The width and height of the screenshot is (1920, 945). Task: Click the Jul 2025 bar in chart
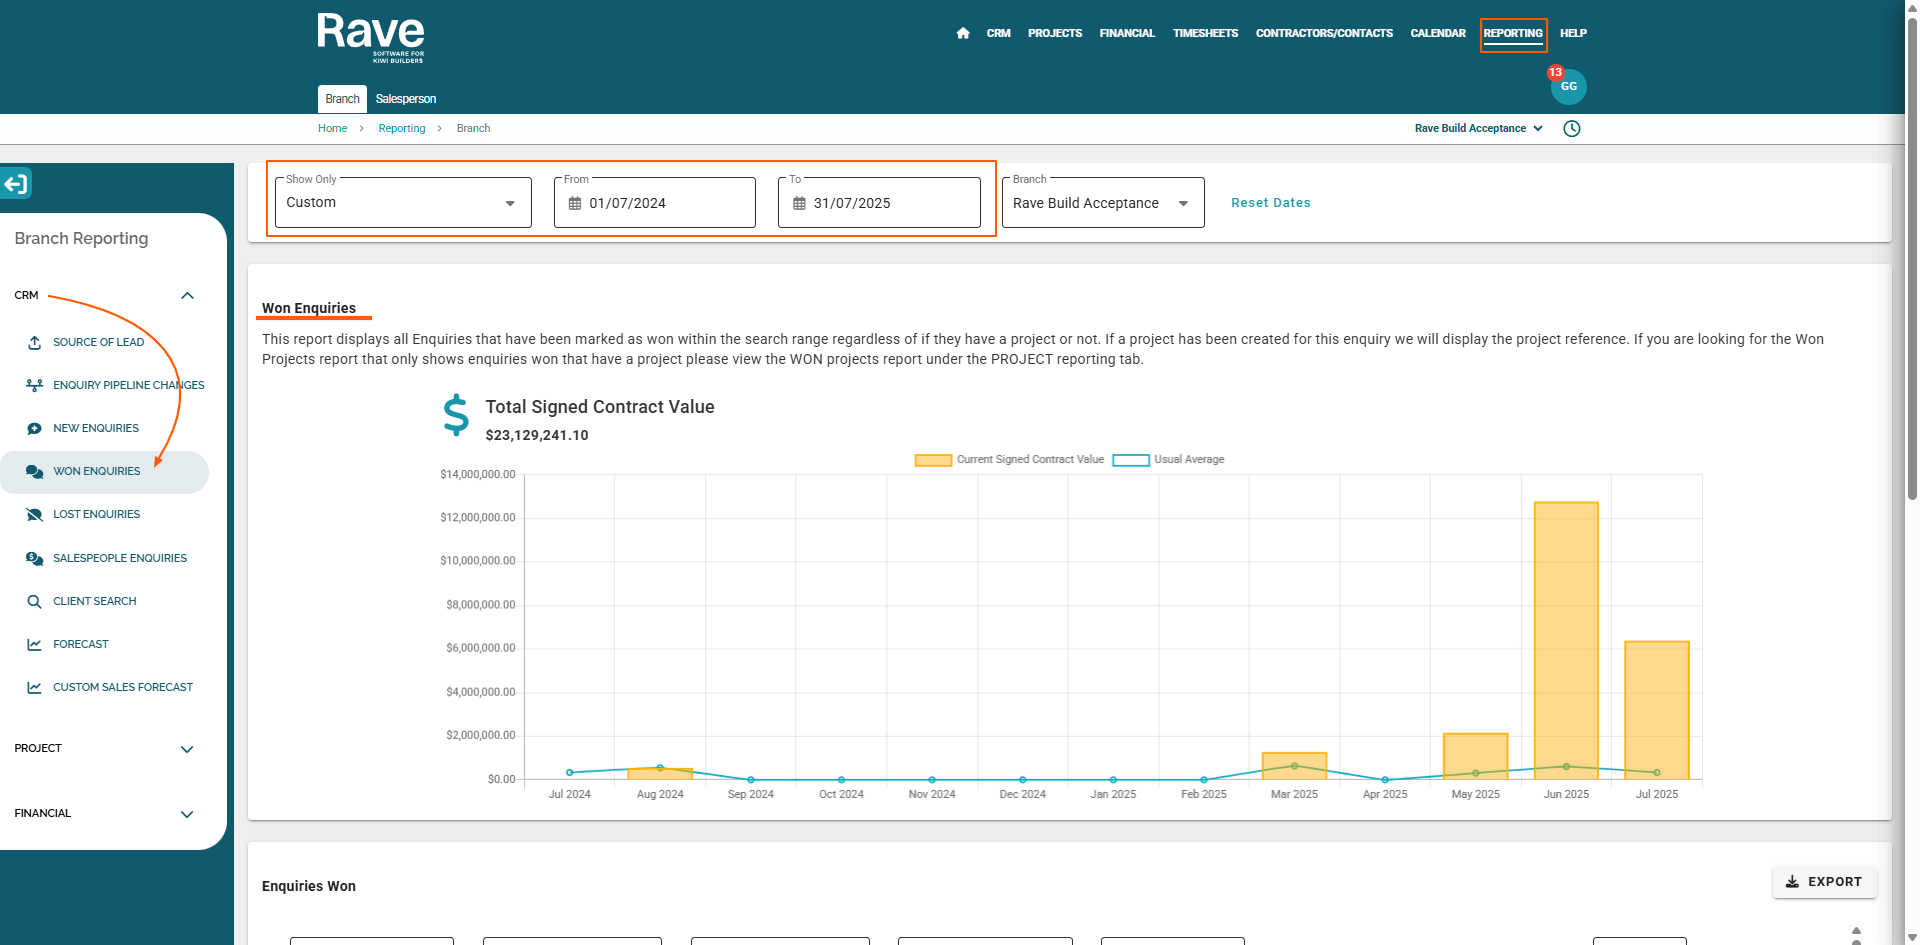[x=1657, y=710]
